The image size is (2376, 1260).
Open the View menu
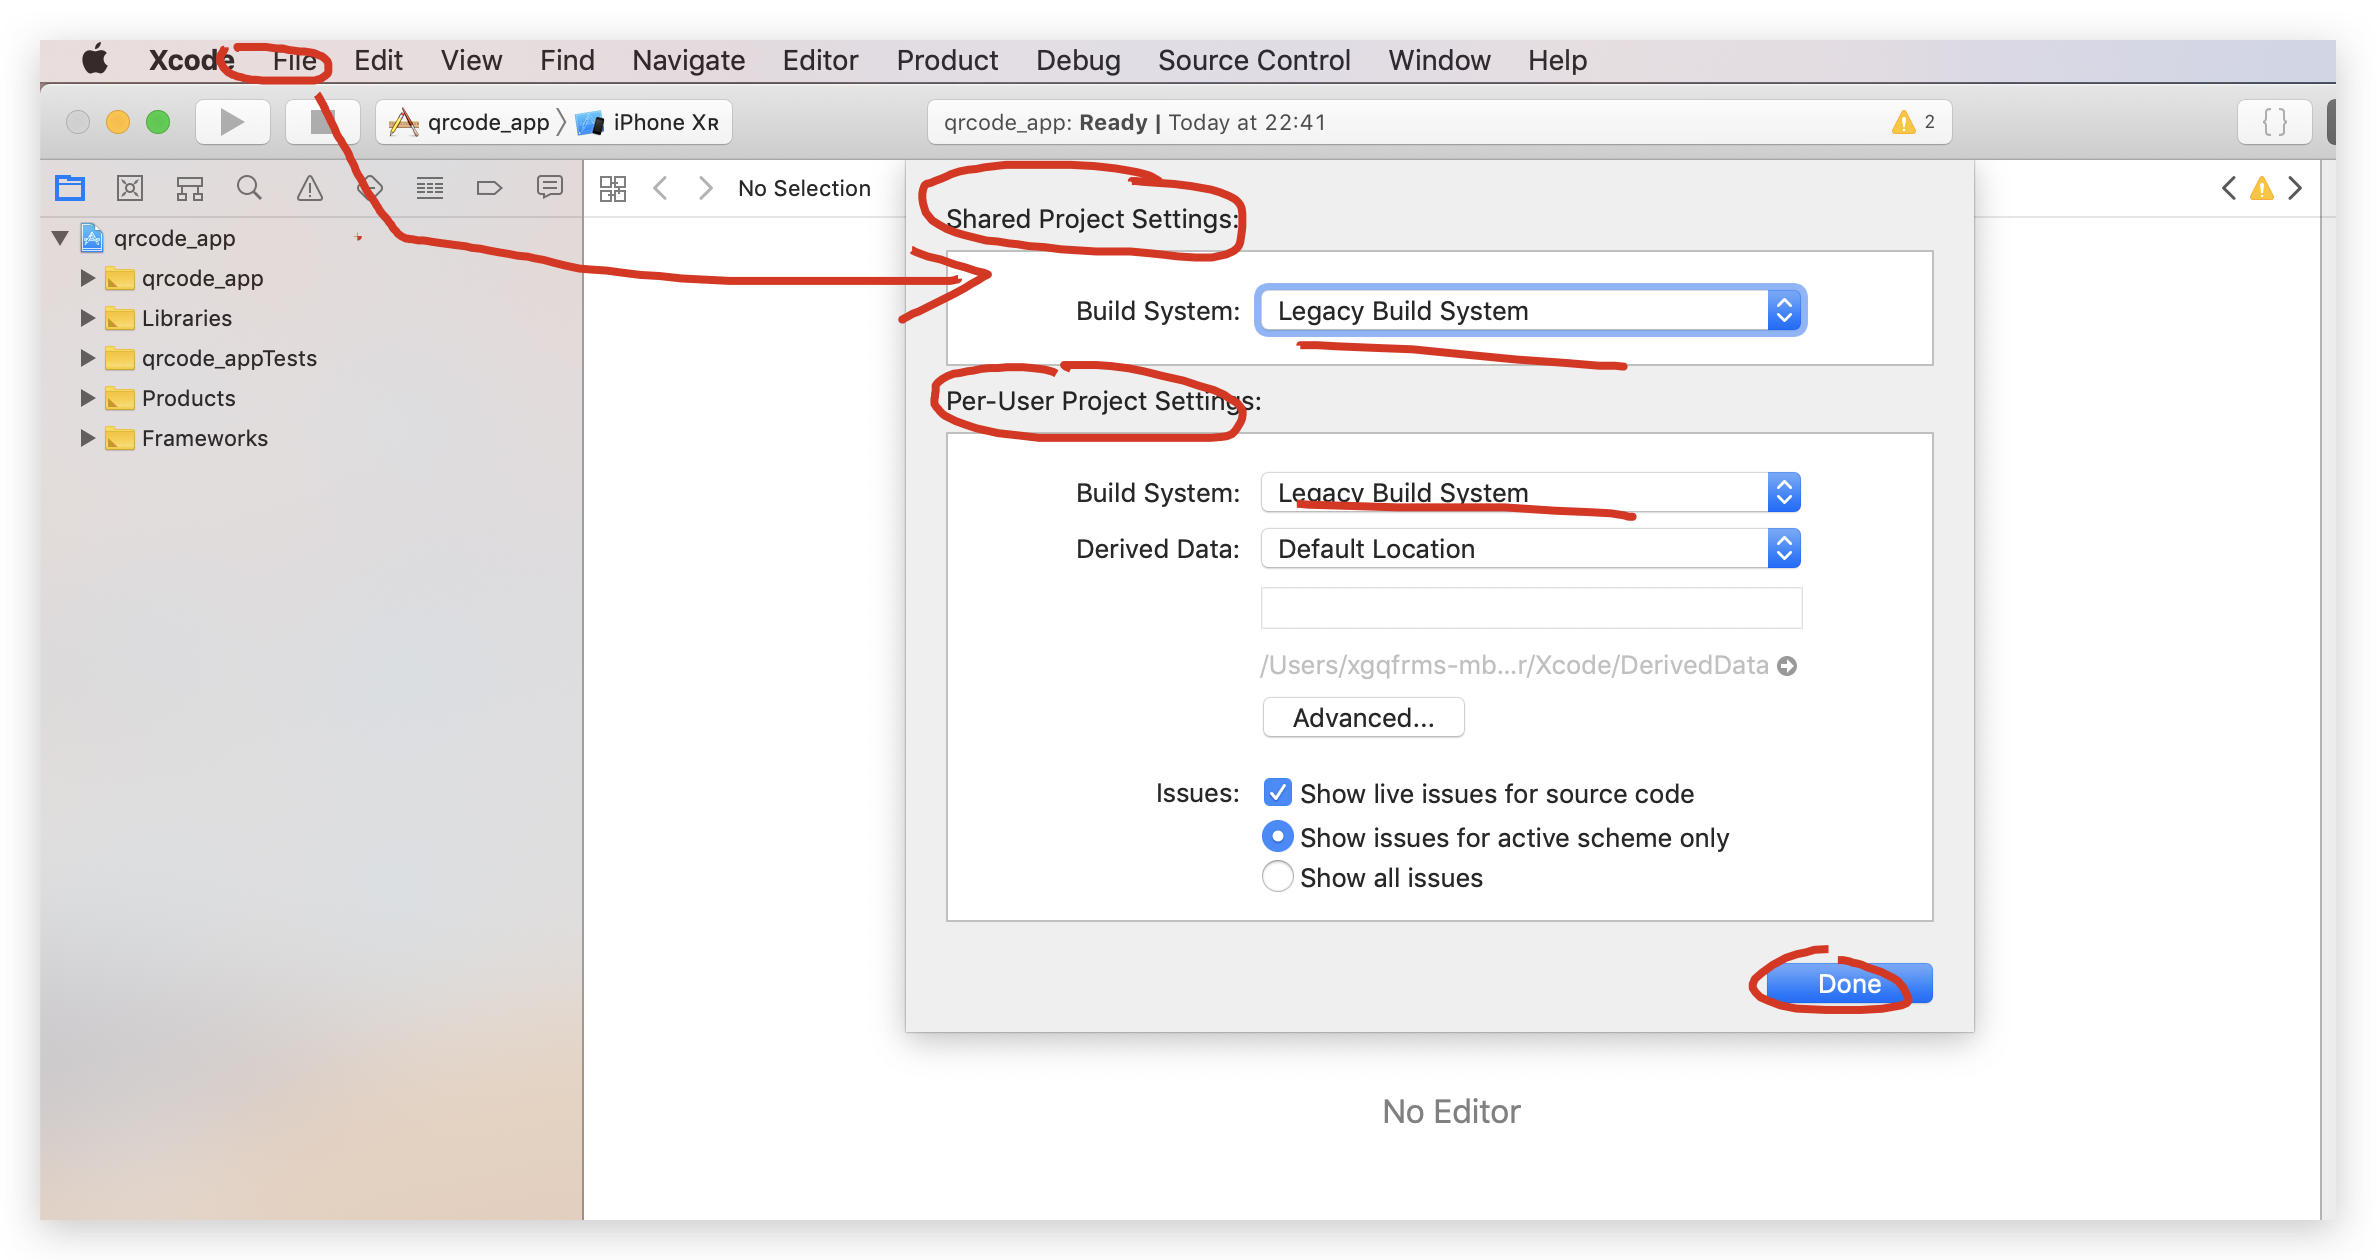[x=471, y=60]
